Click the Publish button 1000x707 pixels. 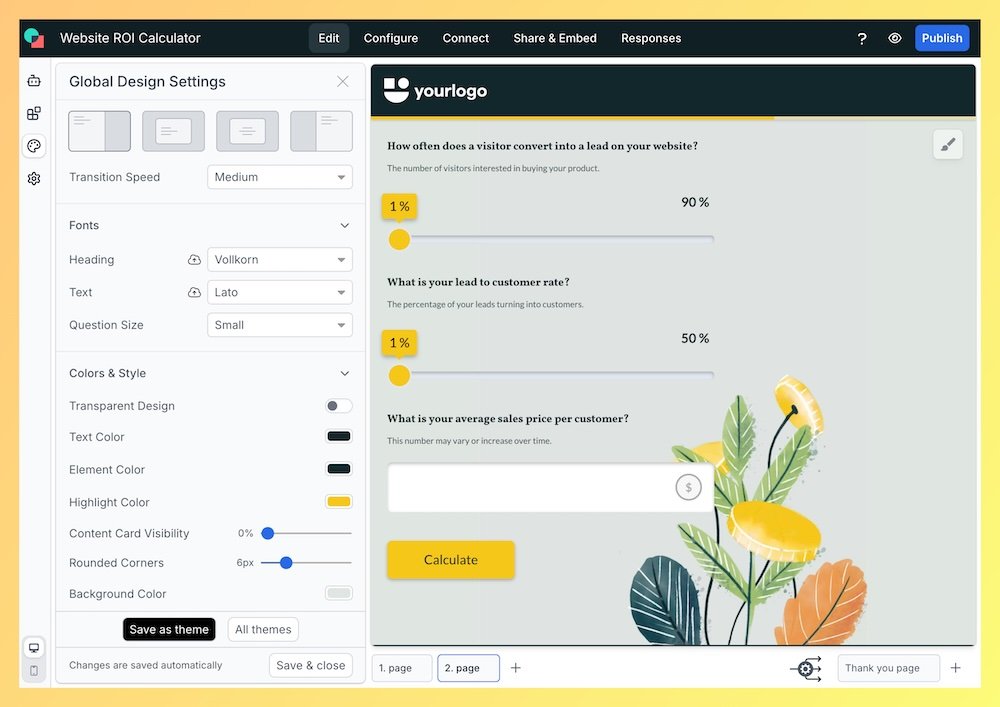941,37
